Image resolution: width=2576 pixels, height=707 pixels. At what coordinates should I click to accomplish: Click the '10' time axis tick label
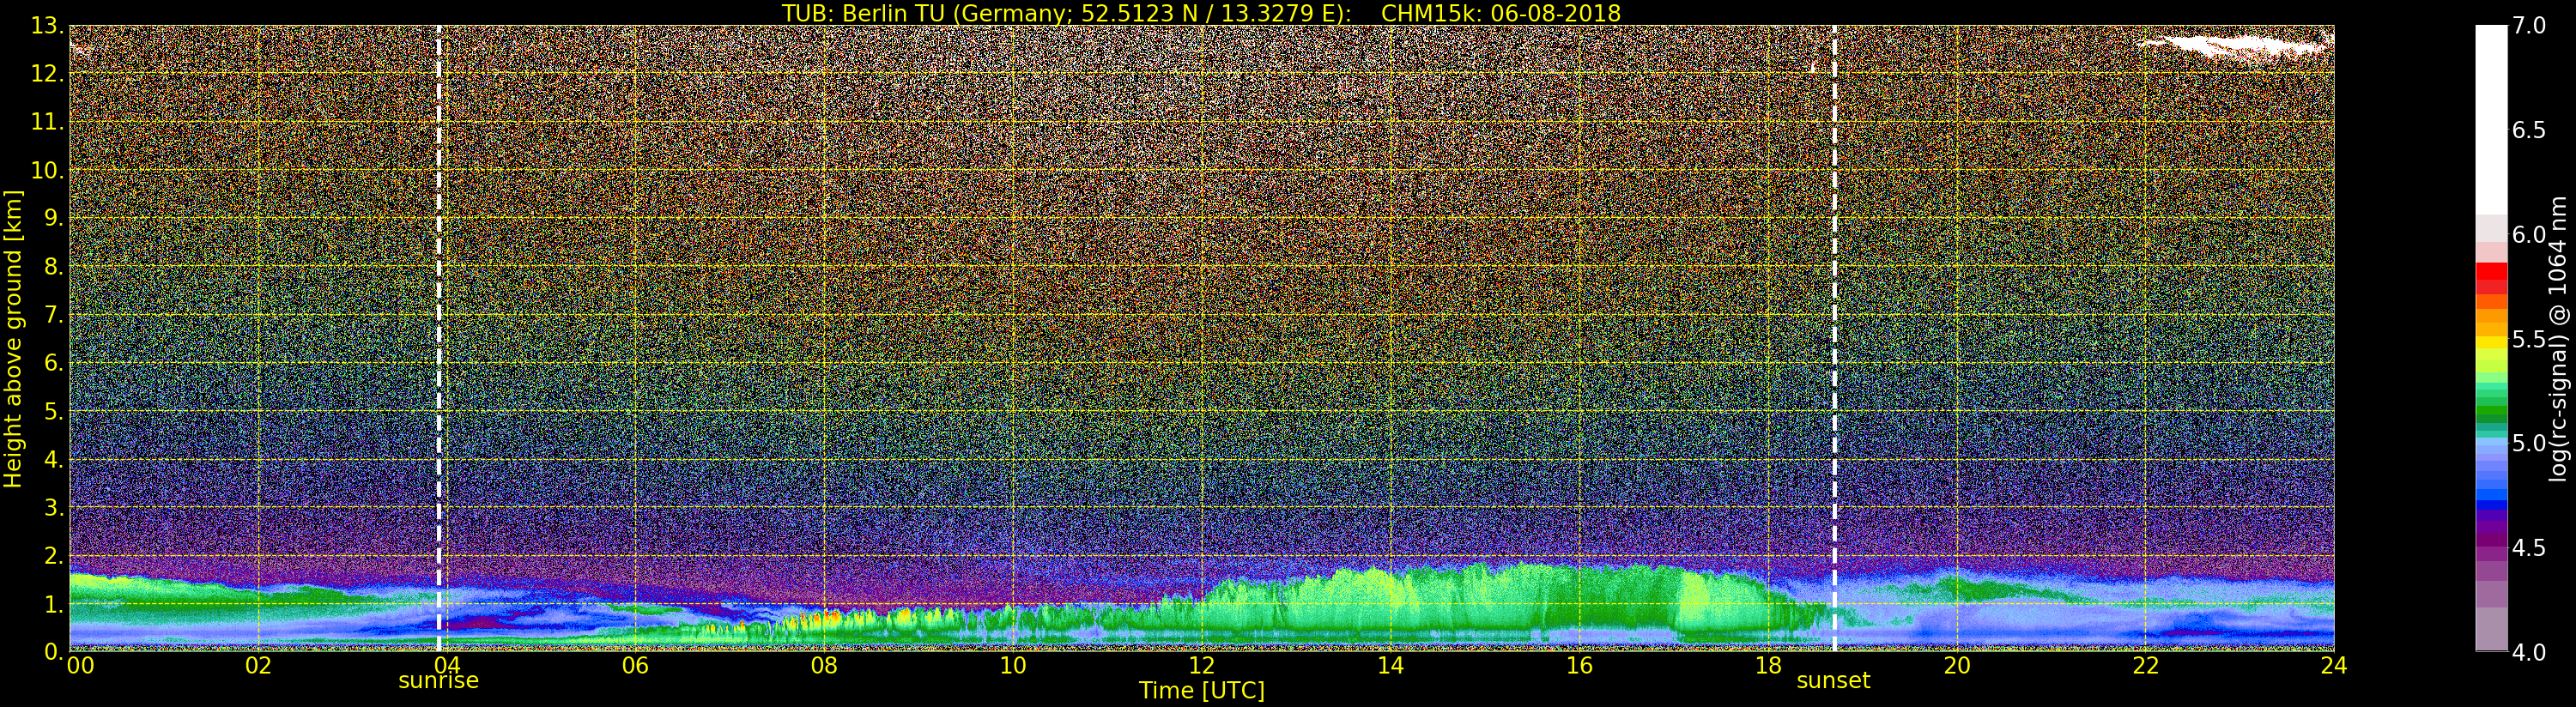(1013, 666)
